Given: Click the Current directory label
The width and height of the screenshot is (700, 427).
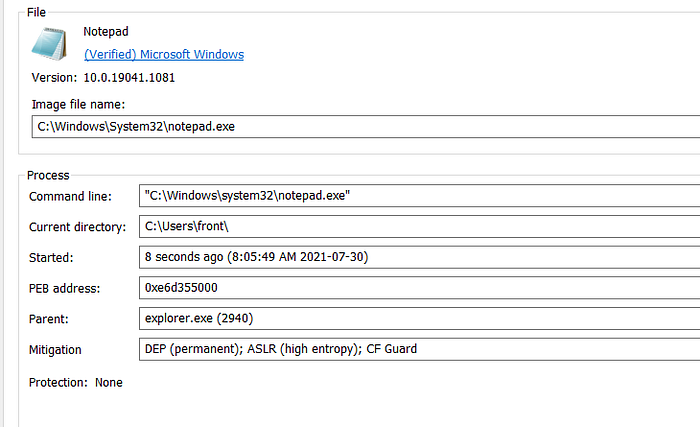Looking at the screenshot, I should [x=77, y=227].
